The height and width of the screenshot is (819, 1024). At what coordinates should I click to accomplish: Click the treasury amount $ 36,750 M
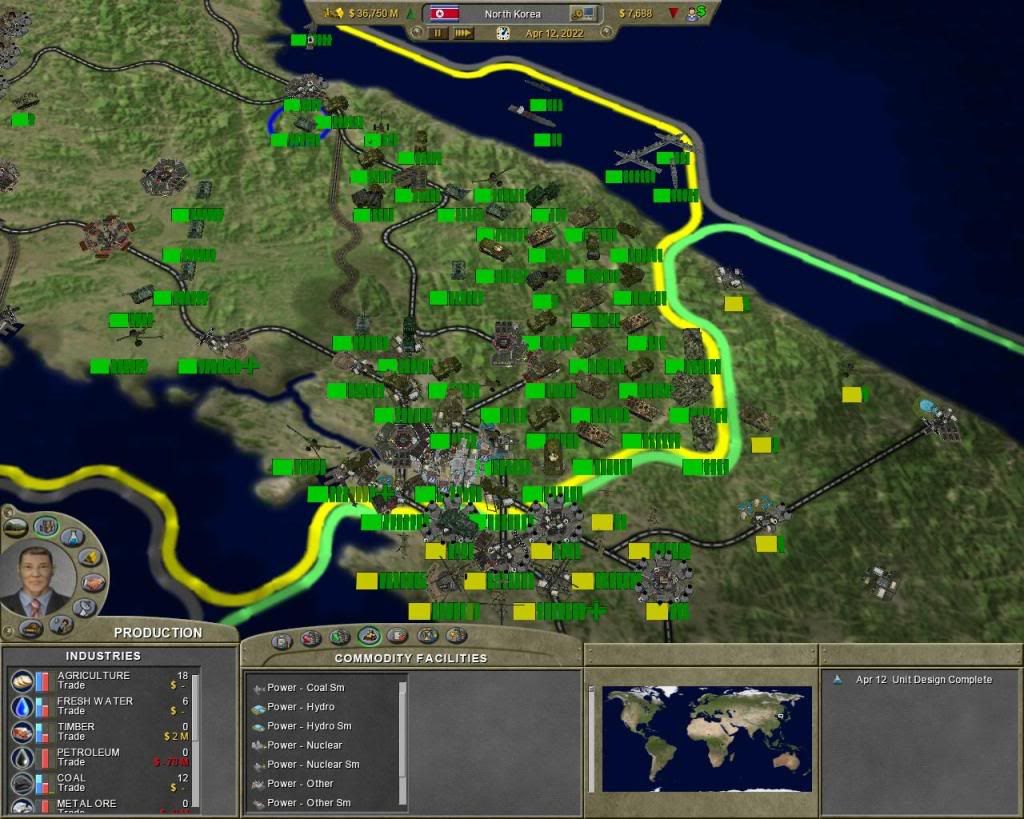[x=373, y=13]
